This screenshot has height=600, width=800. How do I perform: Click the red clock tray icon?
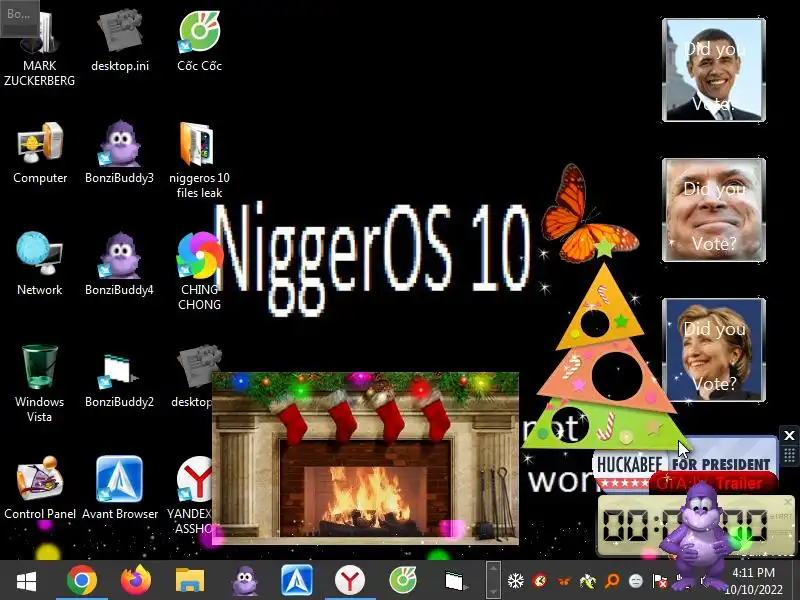[540, 581]
